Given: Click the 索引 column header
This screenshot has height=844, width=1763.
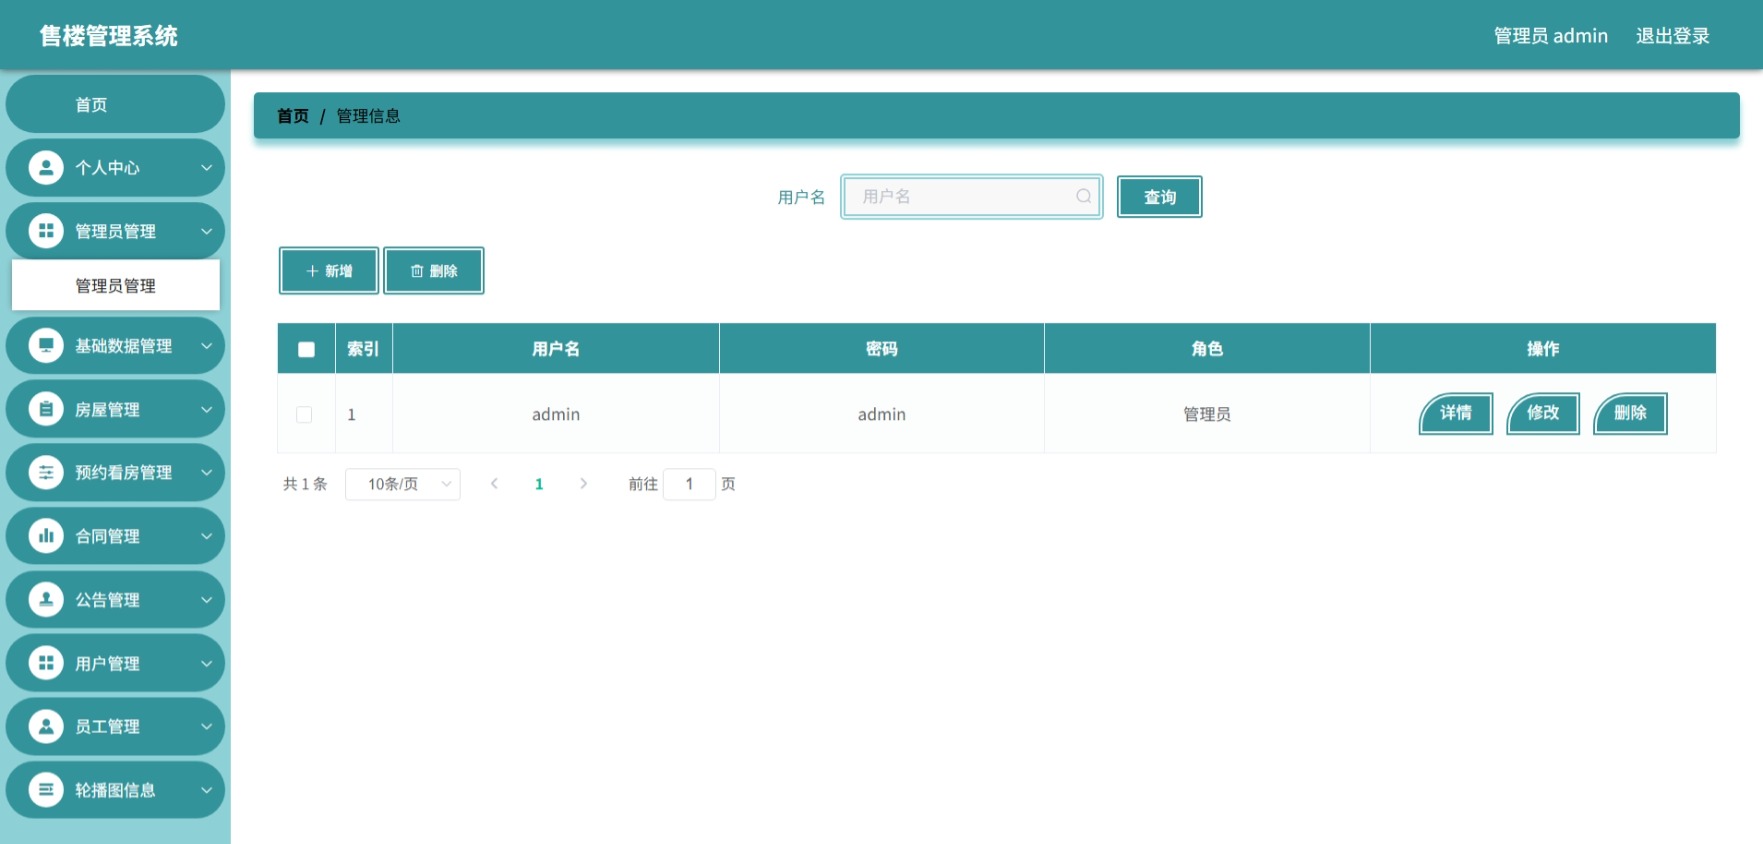Looking at the screenshot, I should click(363, 349).
